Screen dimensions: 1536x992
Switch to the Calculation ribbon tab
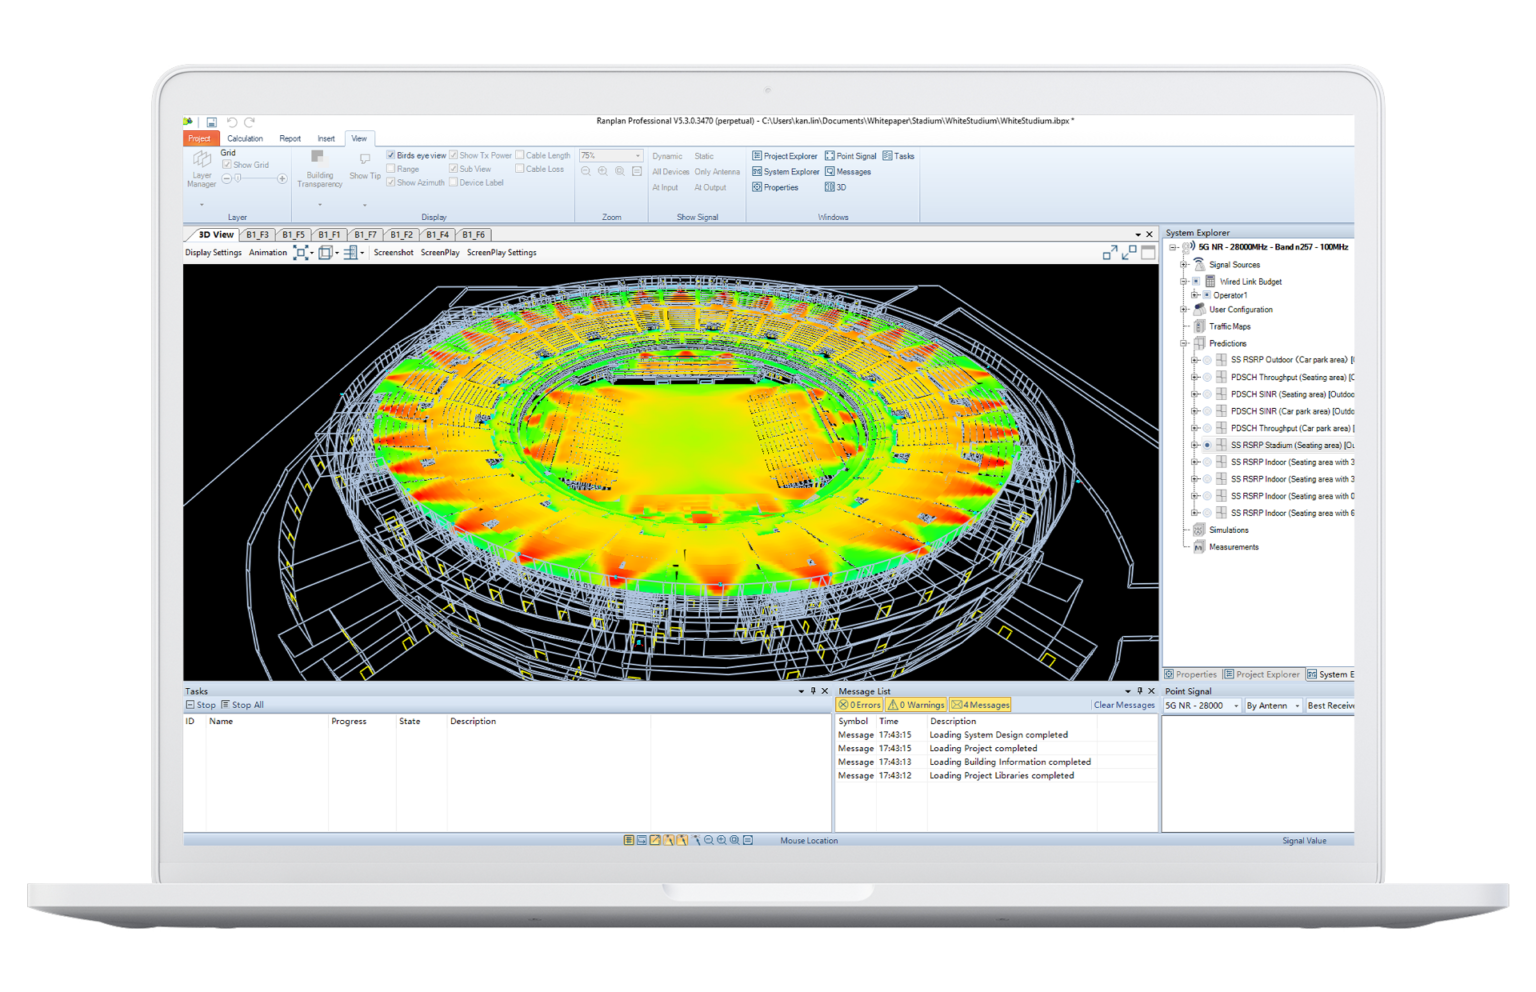[x=245, y=139]
